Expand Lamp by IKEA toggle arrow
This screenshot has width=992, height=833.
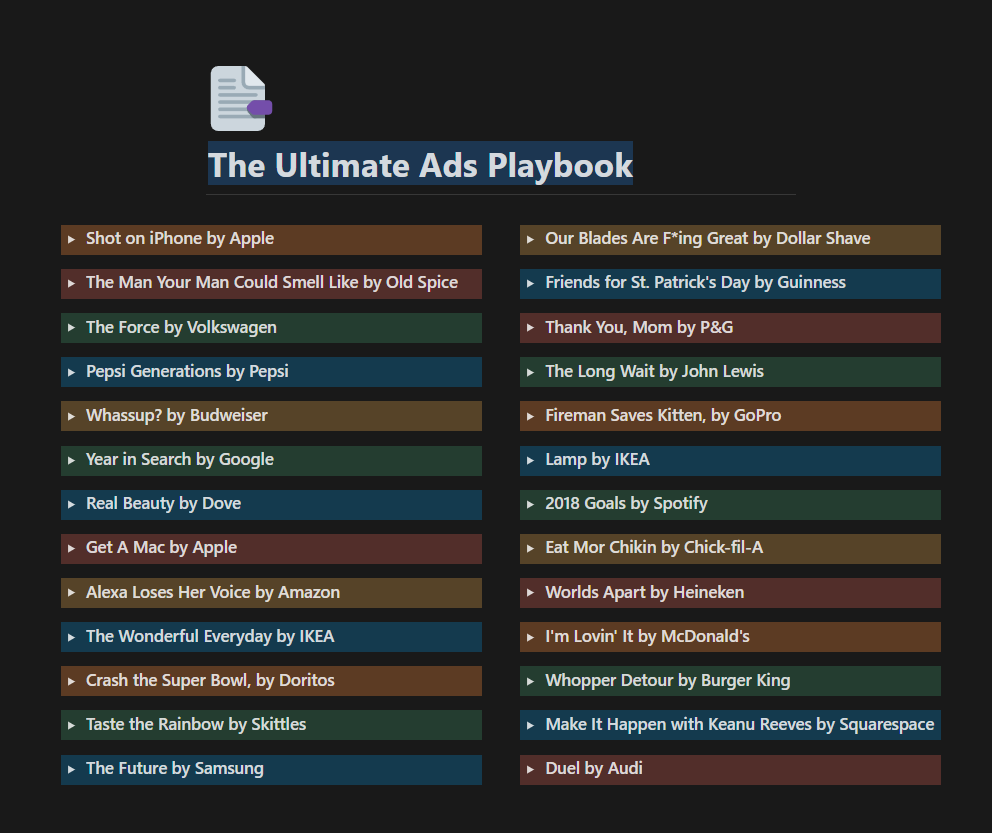pos(531,460)
